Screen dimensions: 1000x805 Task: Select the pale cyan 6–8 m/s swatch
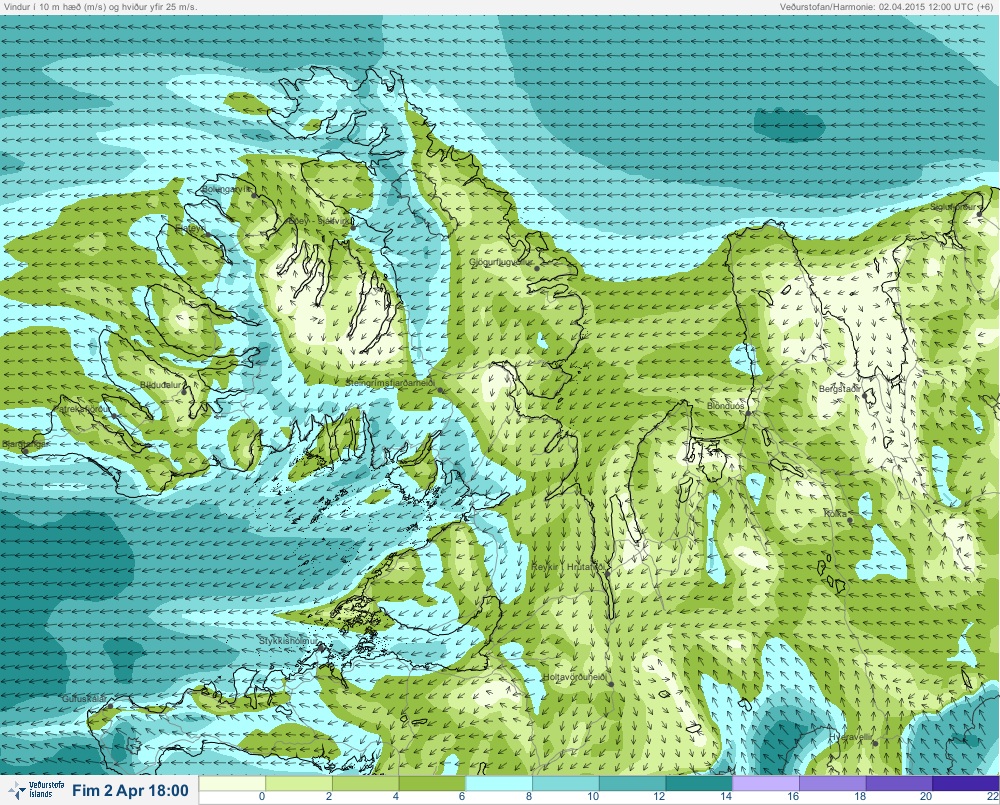[499, 783]
